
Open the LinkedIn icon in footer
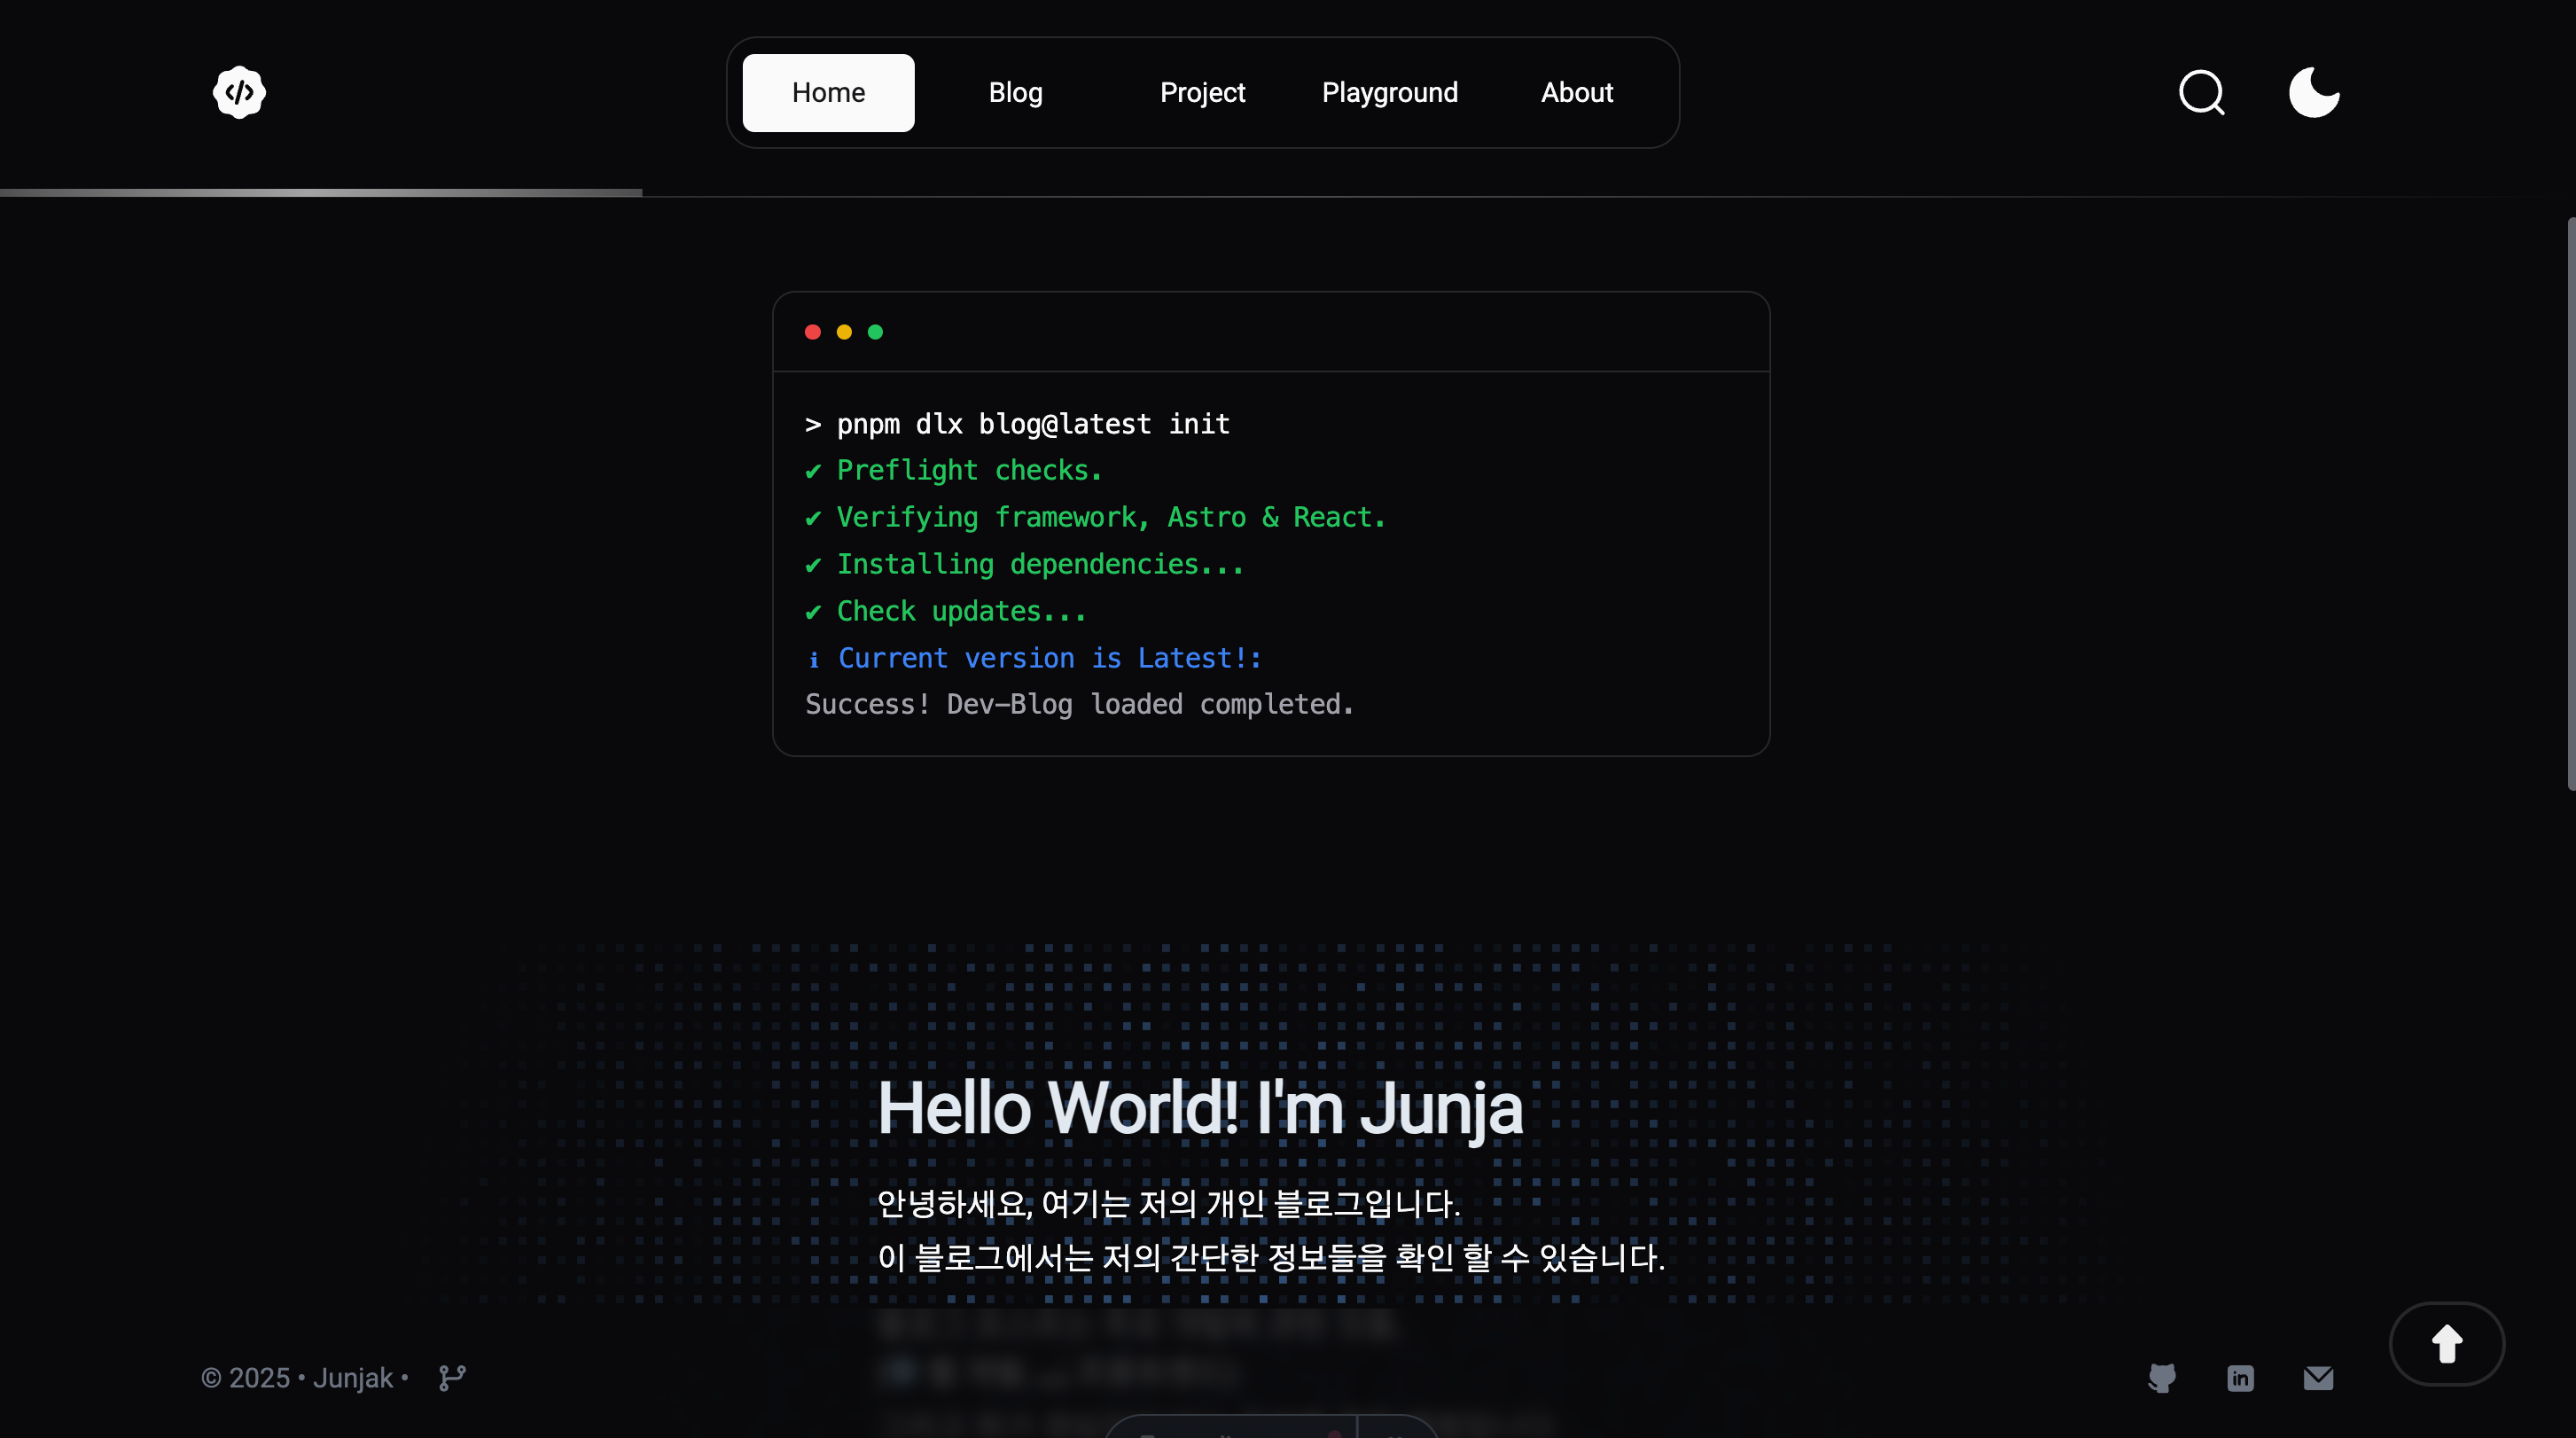coord(2240,1378)
